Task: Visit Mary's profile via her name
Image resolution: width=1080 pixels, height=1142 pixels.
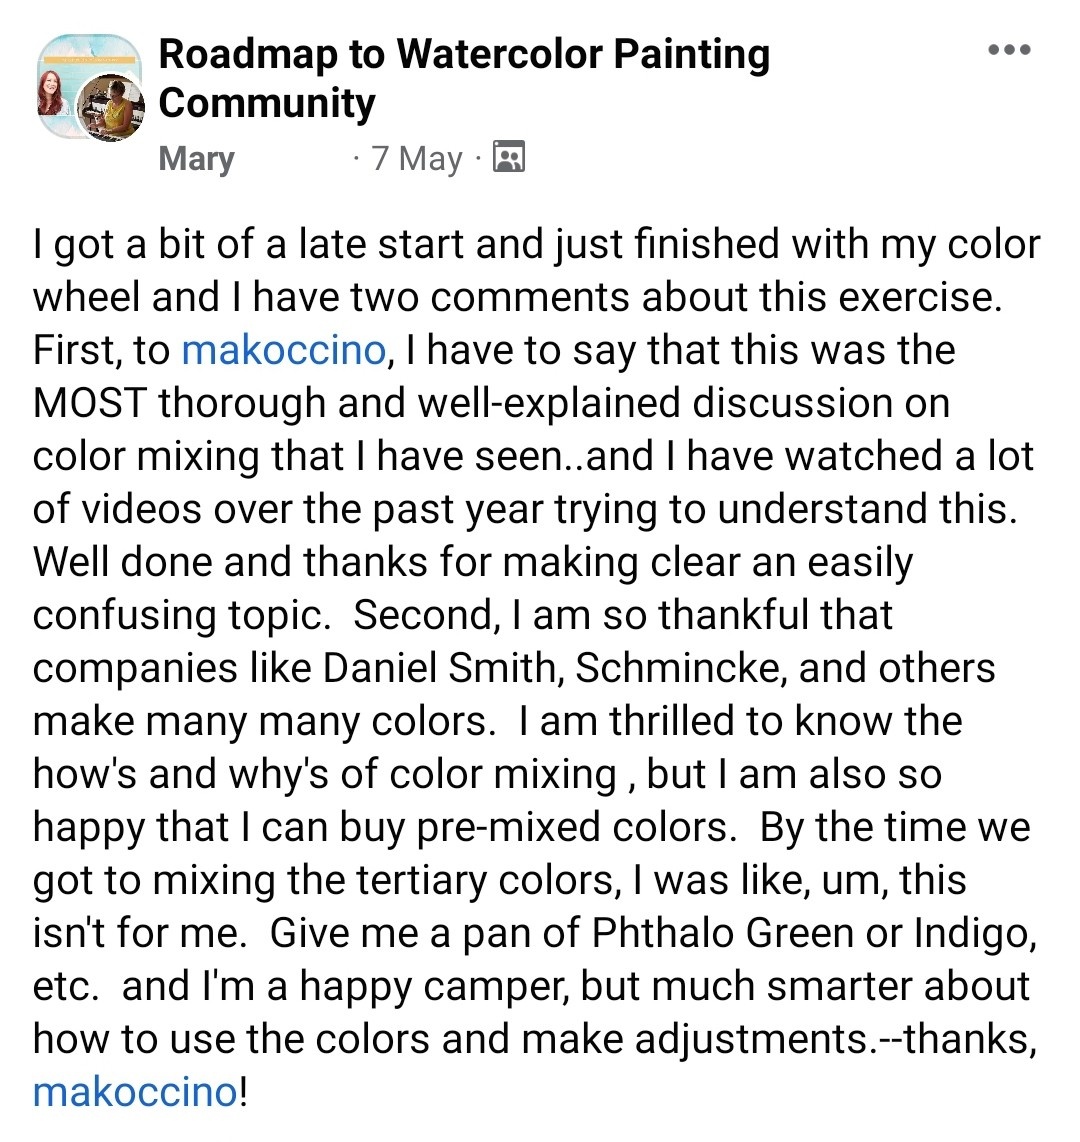Action: tap(196, 158)
